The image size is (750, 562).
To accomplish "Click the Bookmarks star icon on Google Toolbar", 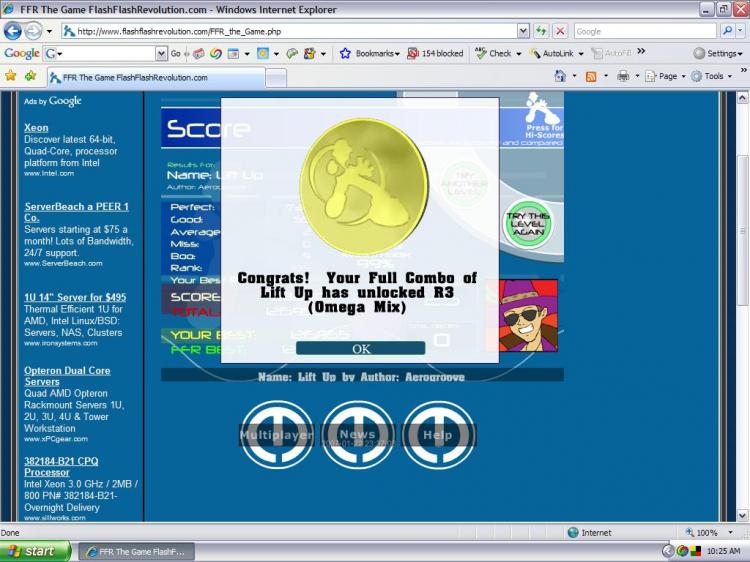I will tap(345, 54).
